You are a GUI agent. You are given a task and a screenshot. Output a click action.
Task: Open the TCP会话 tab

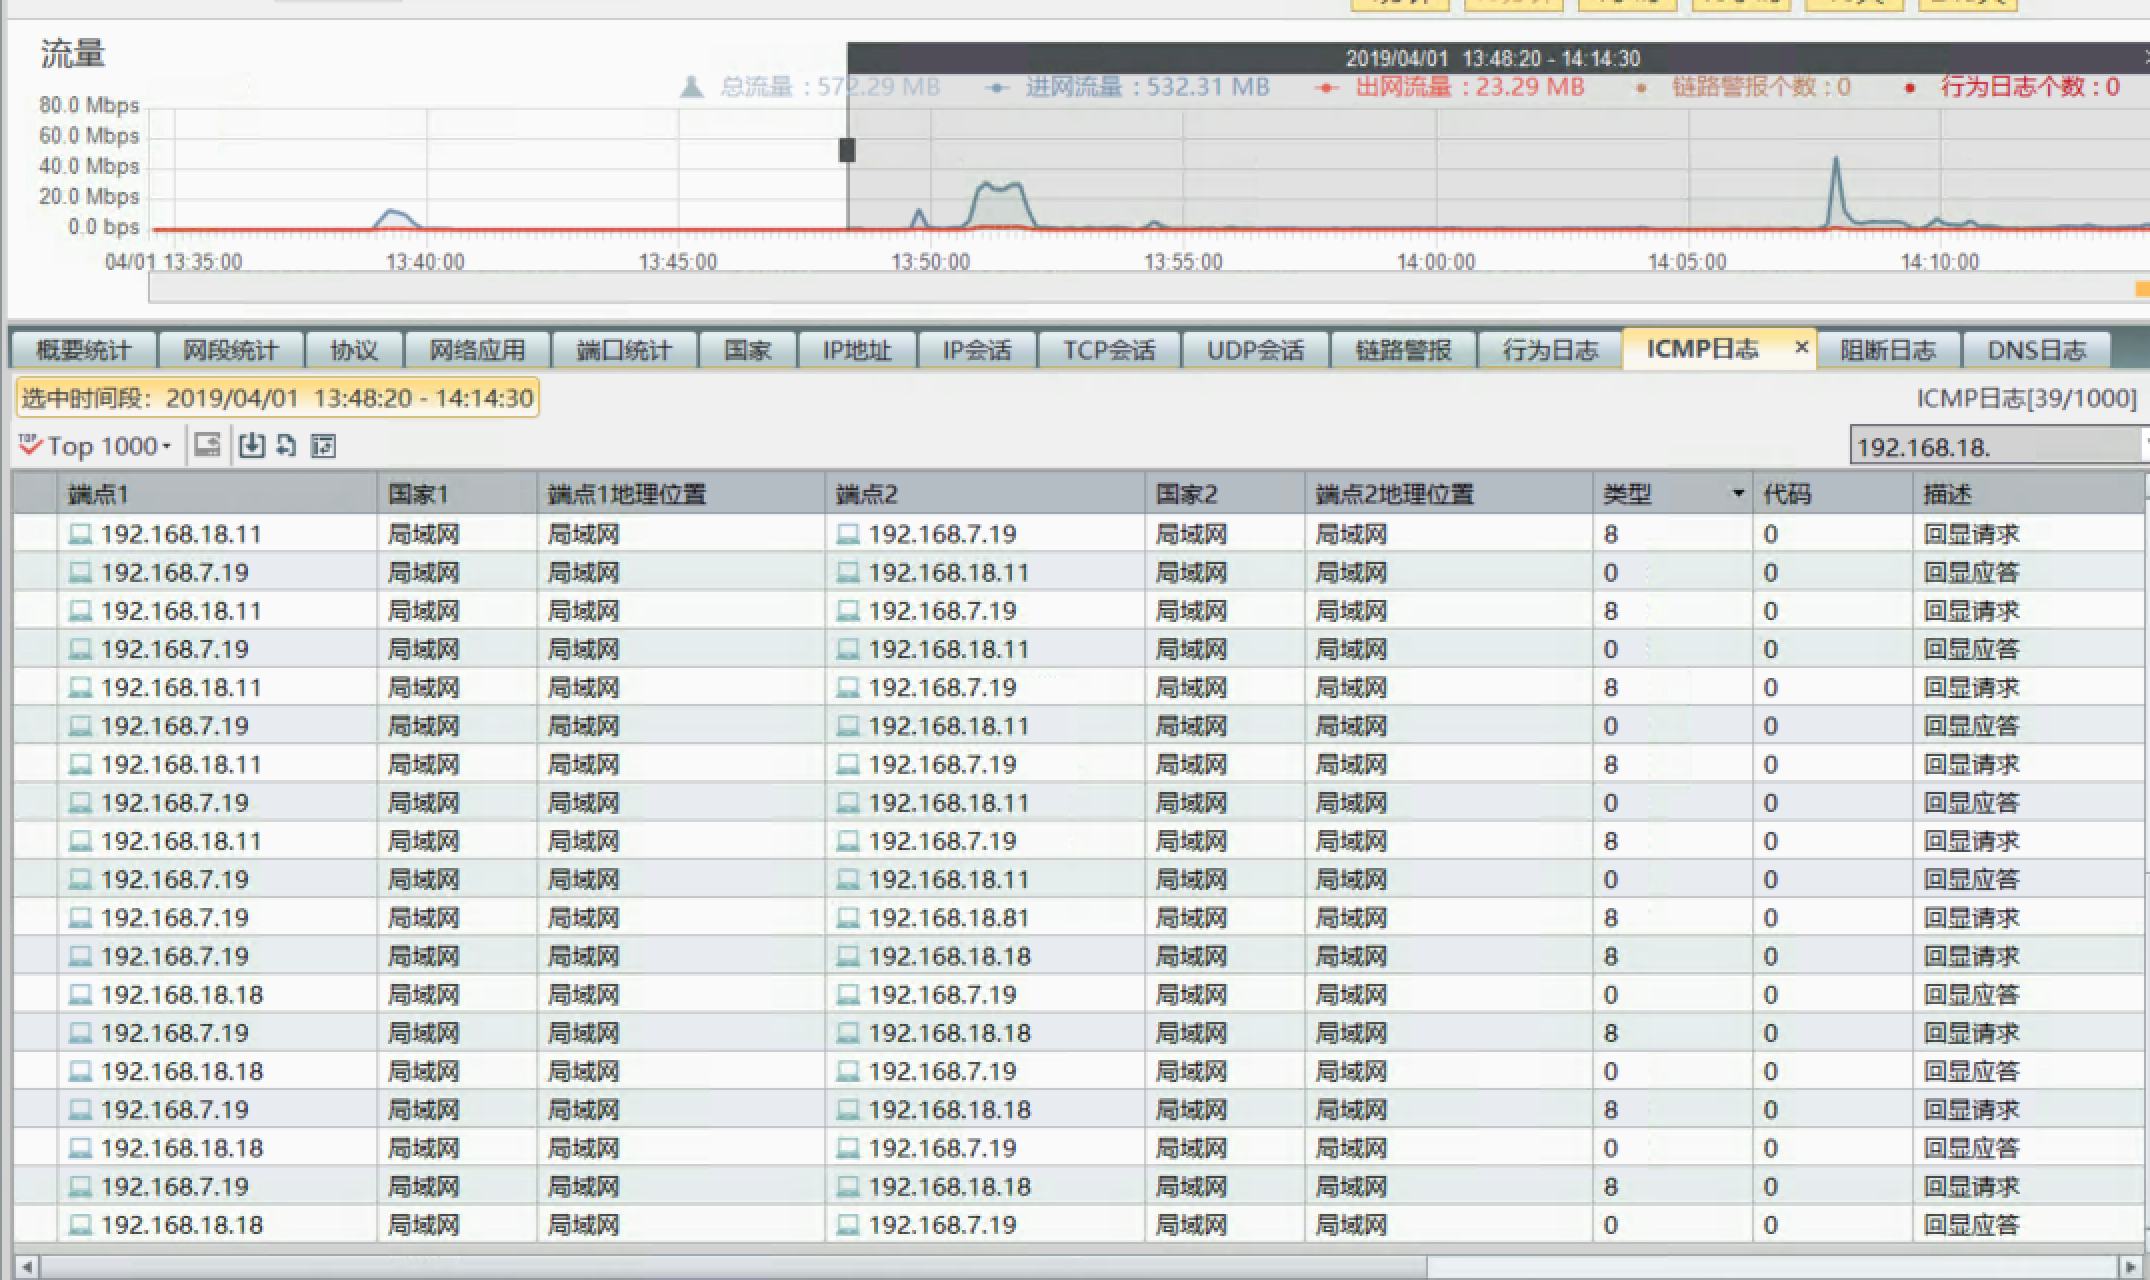tap(1108, 351)
